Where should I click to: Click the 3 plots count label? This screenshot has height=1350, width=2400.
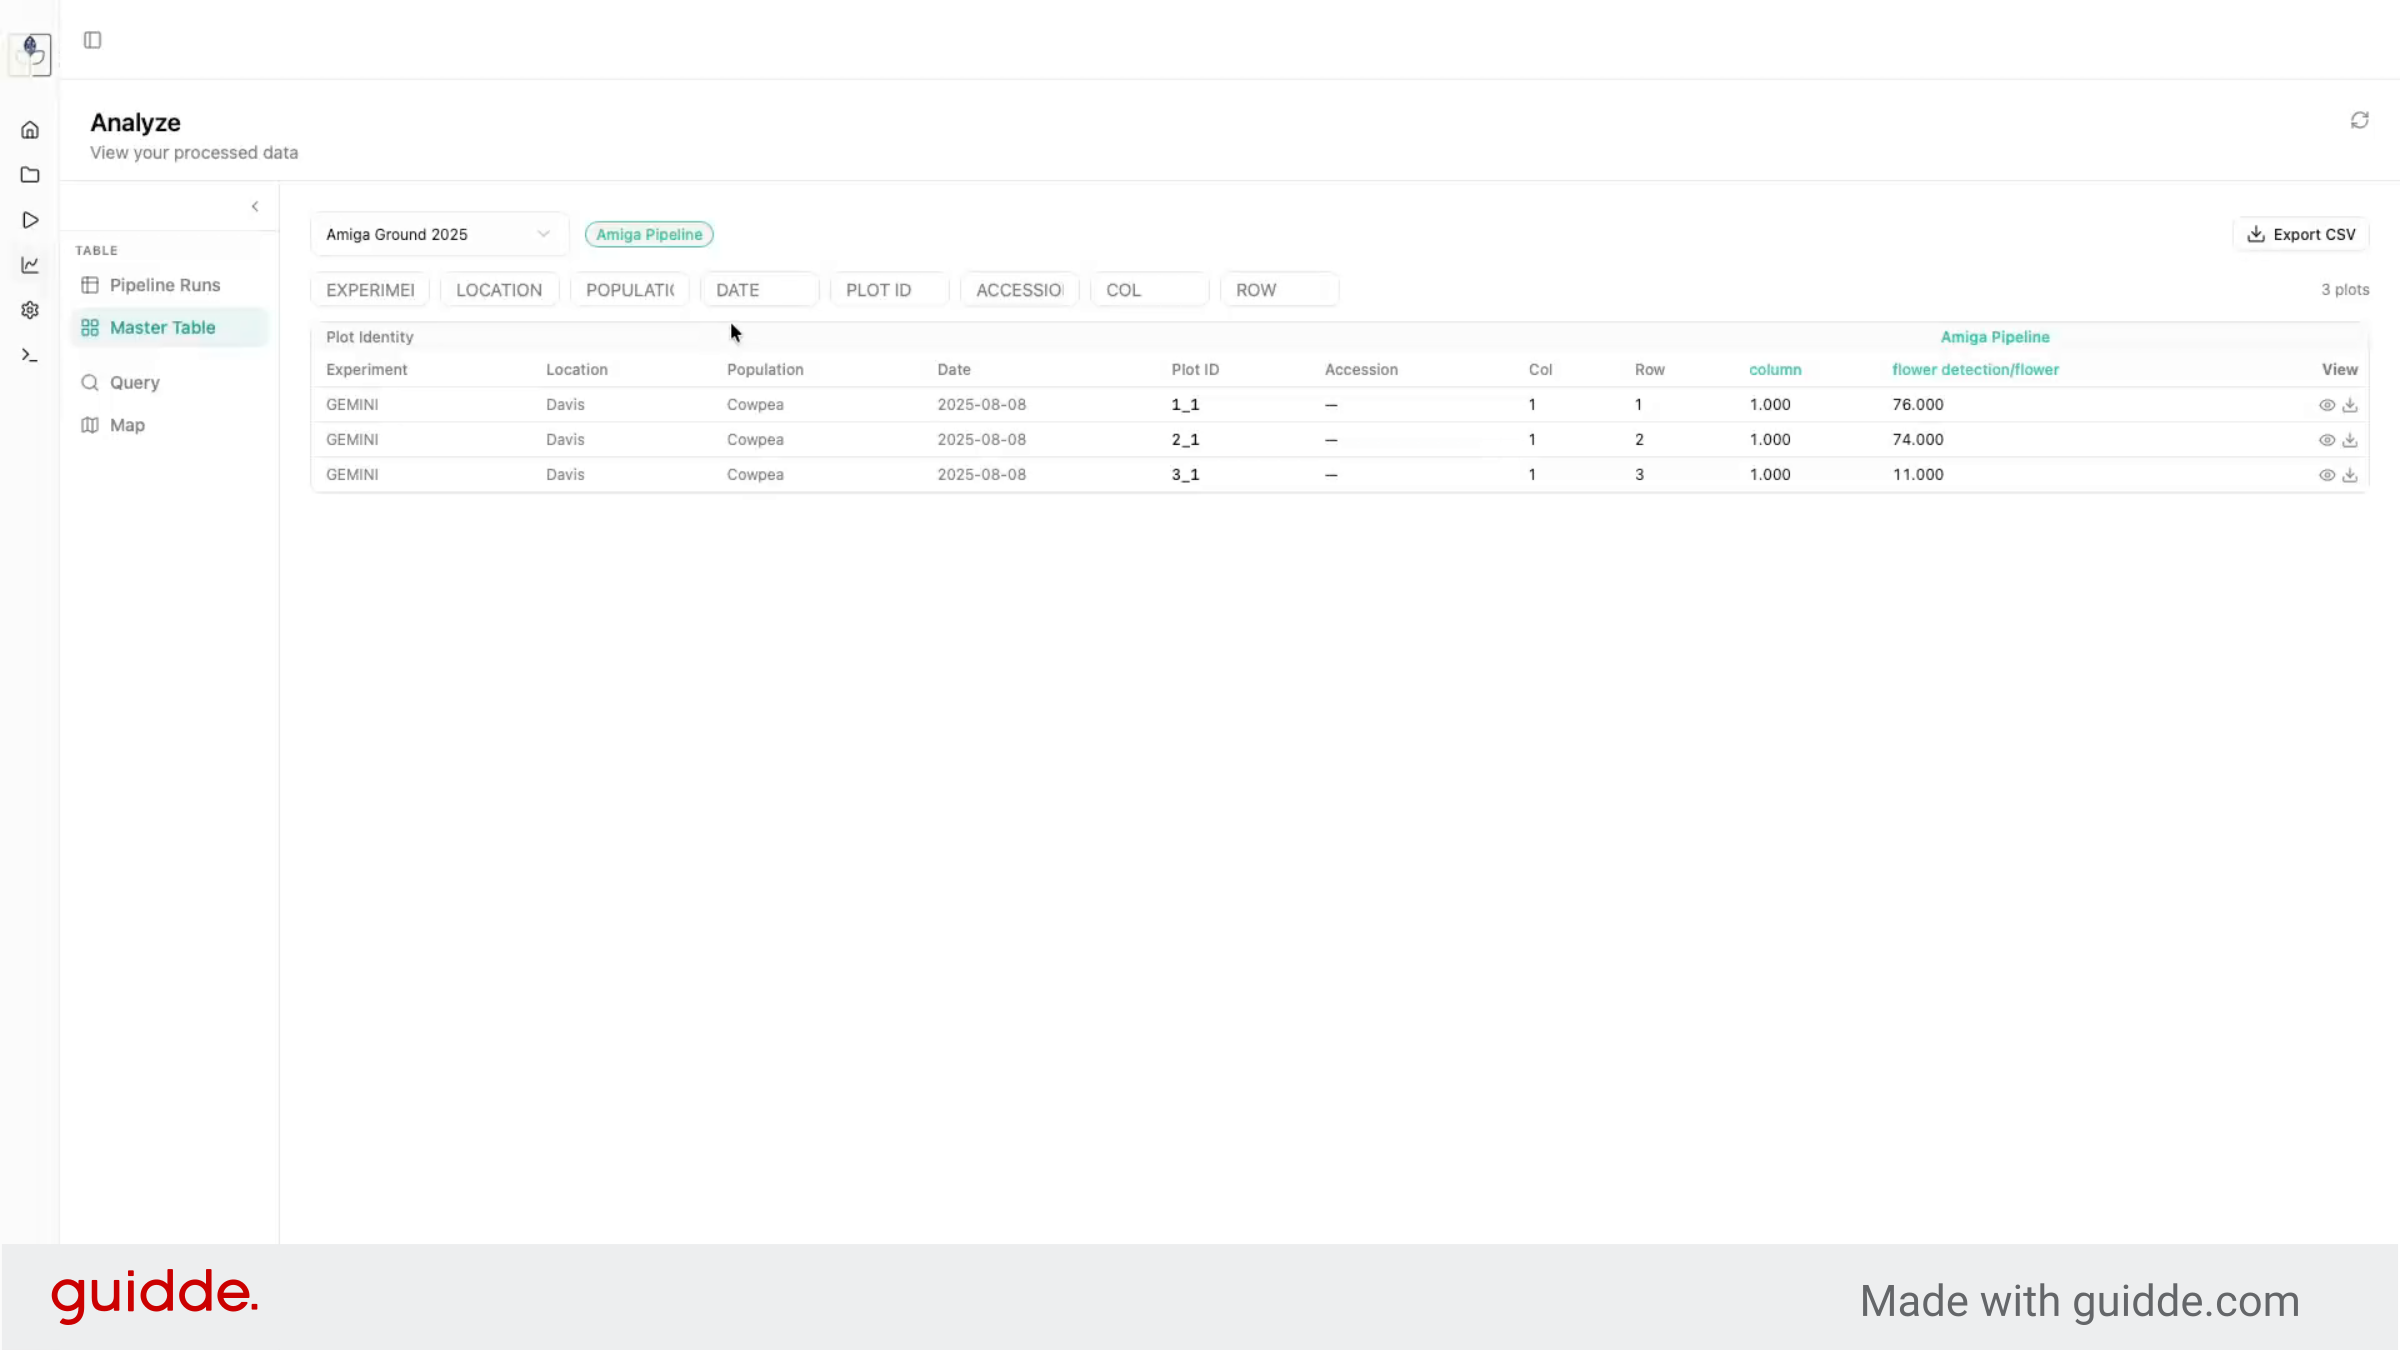pyautogui.click(x=2345, y=289)
